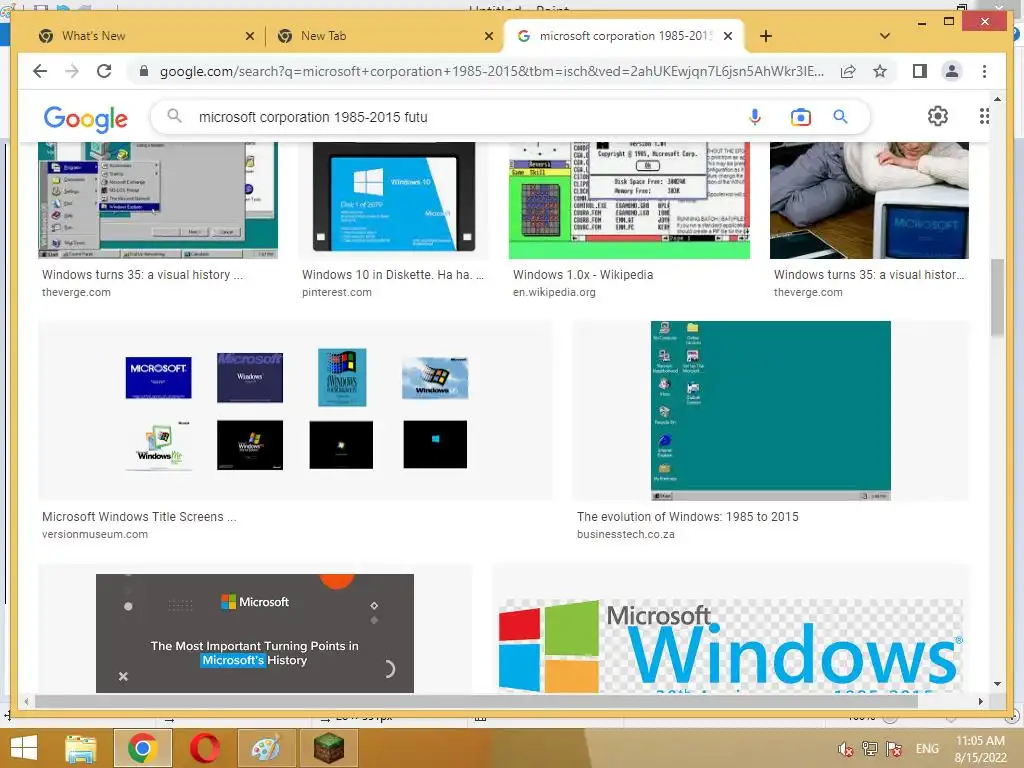Close the microsoft corporation search tab
The image size is (1024, 768).
[x=728, y=36]
